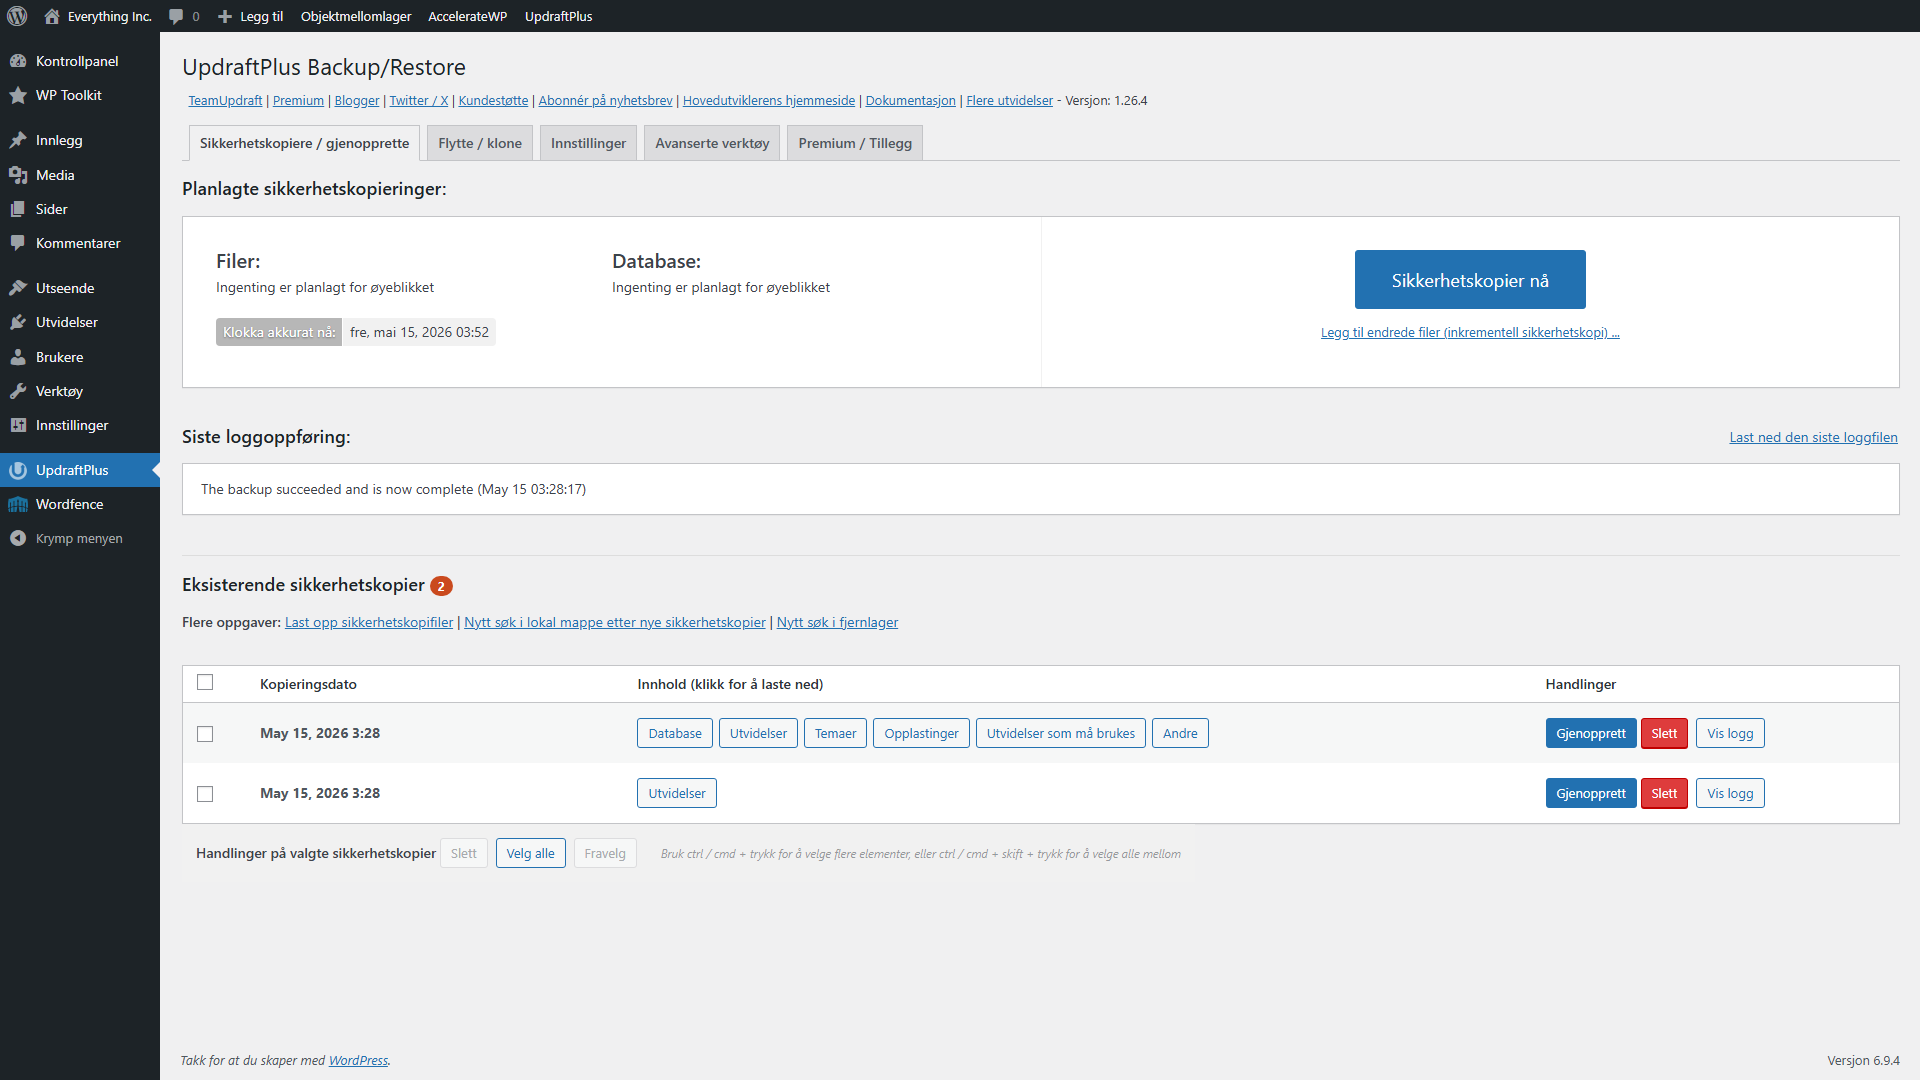
Task: Open the Flere utvidelser link
Action: click(1009, 100)
